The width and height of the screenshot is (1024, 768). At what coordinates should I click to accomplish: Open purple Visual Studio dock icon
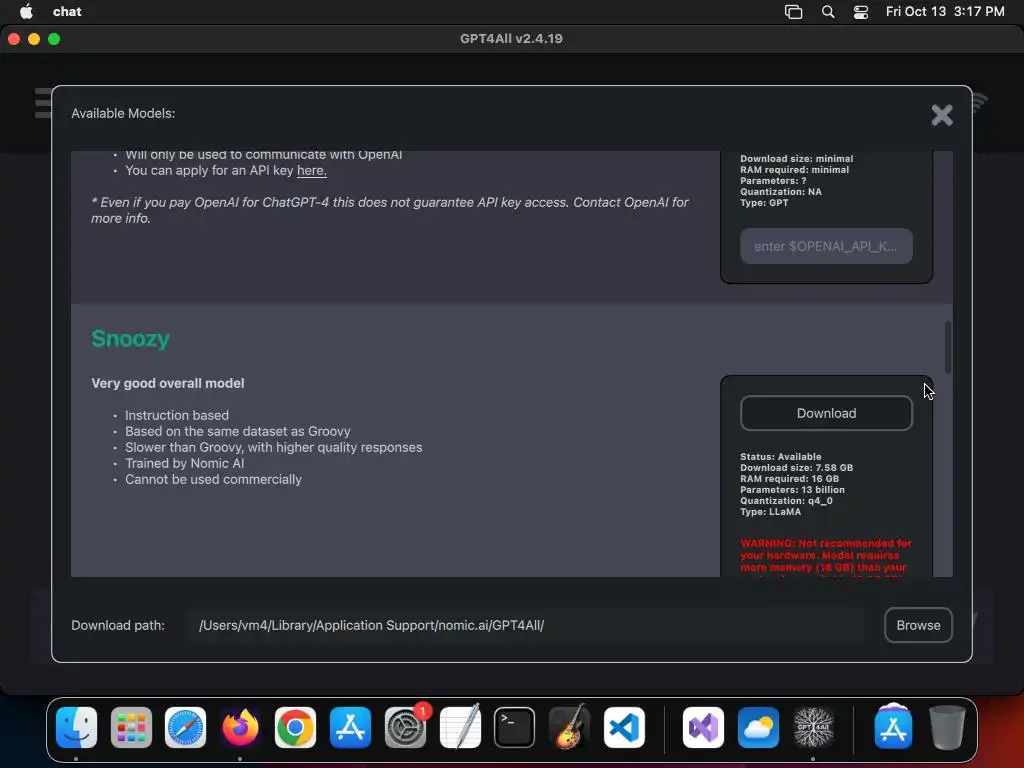(703, 728)
